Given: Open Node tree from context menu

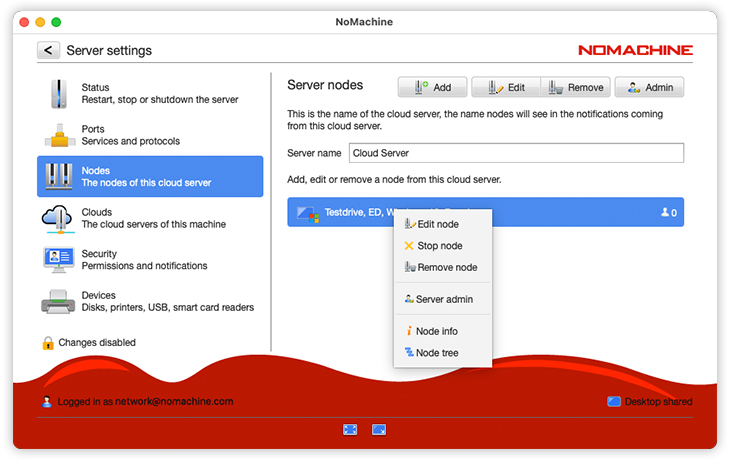Looking at the screenshot, I should pos(436,353).
